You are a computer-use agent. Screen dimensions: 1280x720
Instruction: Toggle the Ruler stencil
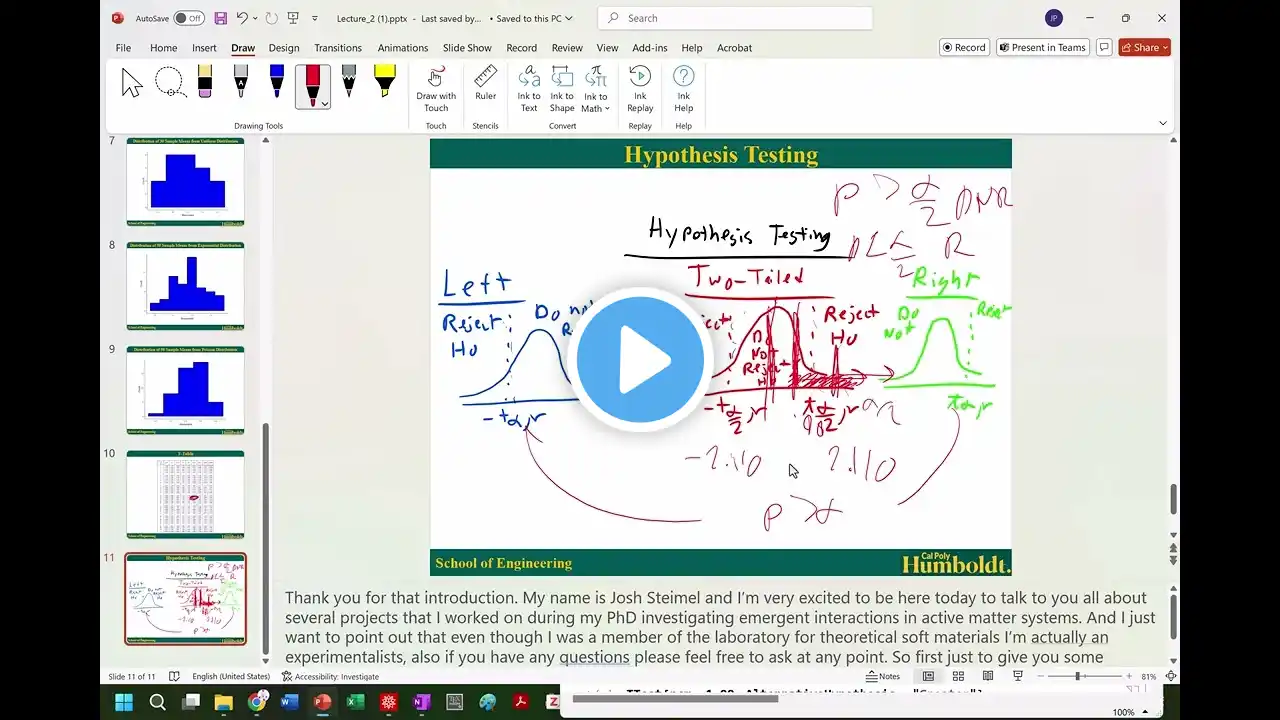(486, 84)
